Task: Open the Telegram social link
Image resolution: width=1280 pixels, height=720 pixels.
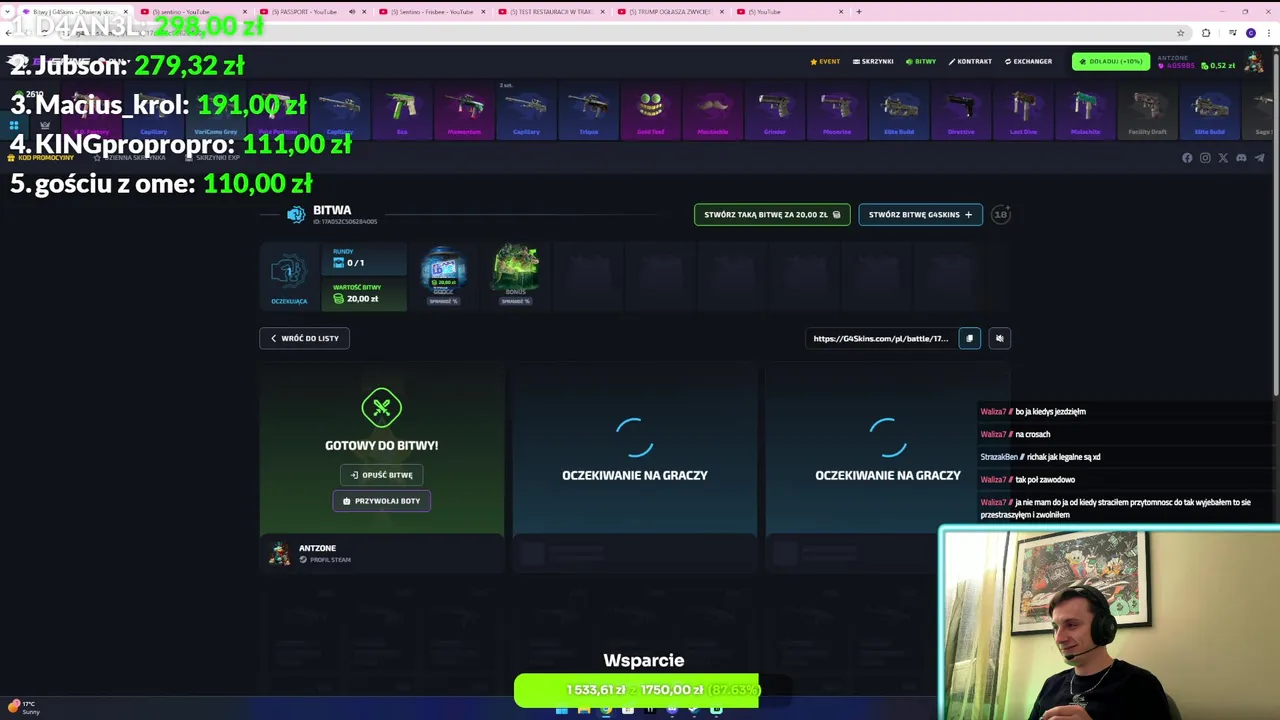Action: pyautogui.click(x=1259, y=158)
